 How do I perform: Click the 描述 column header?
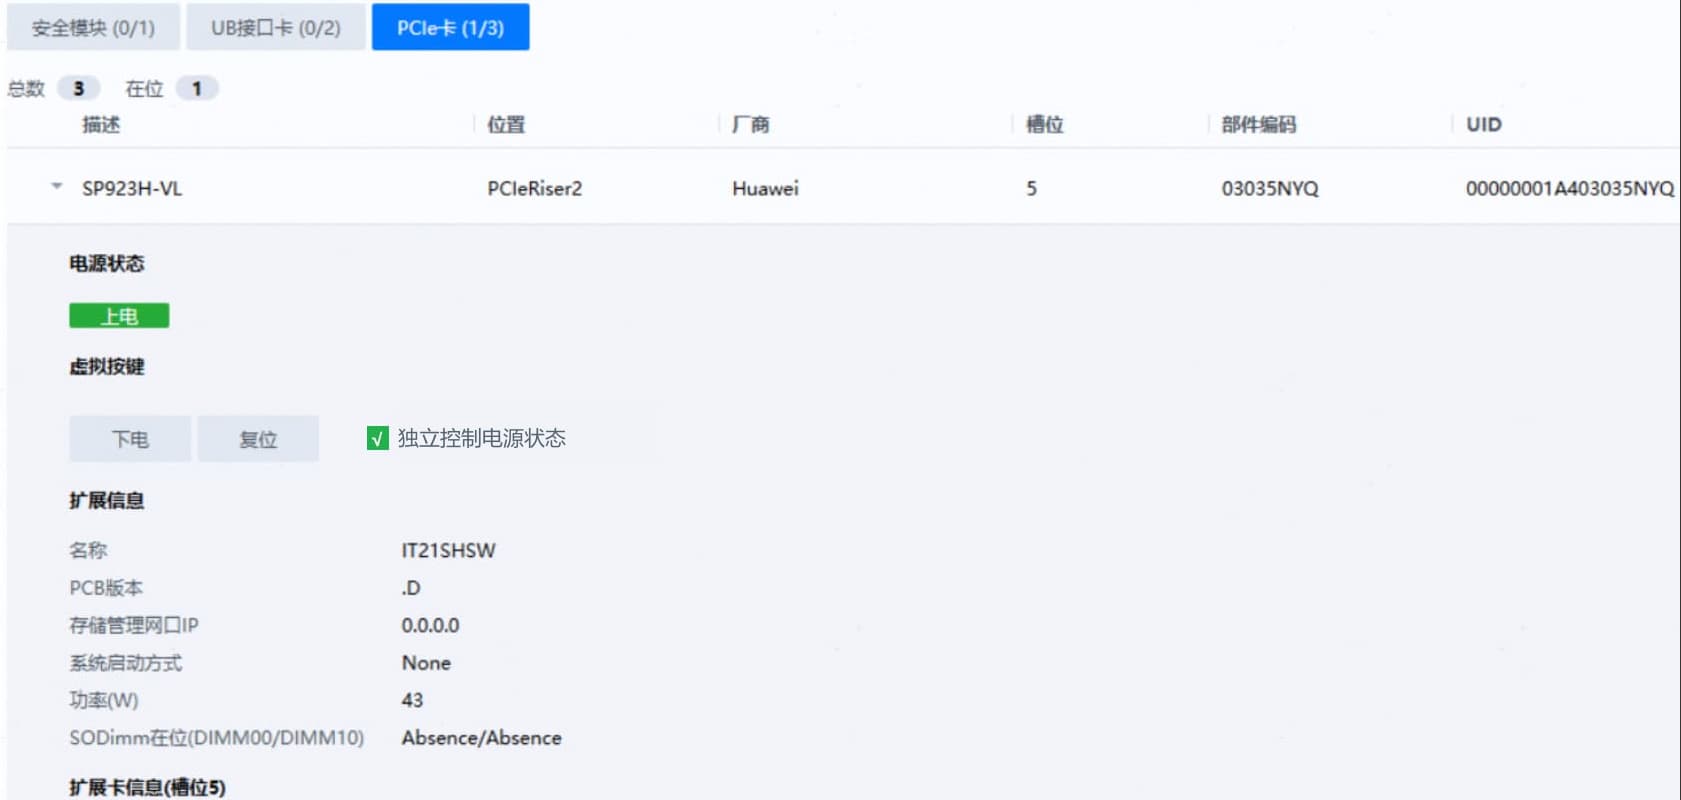[x=101, y=125]
